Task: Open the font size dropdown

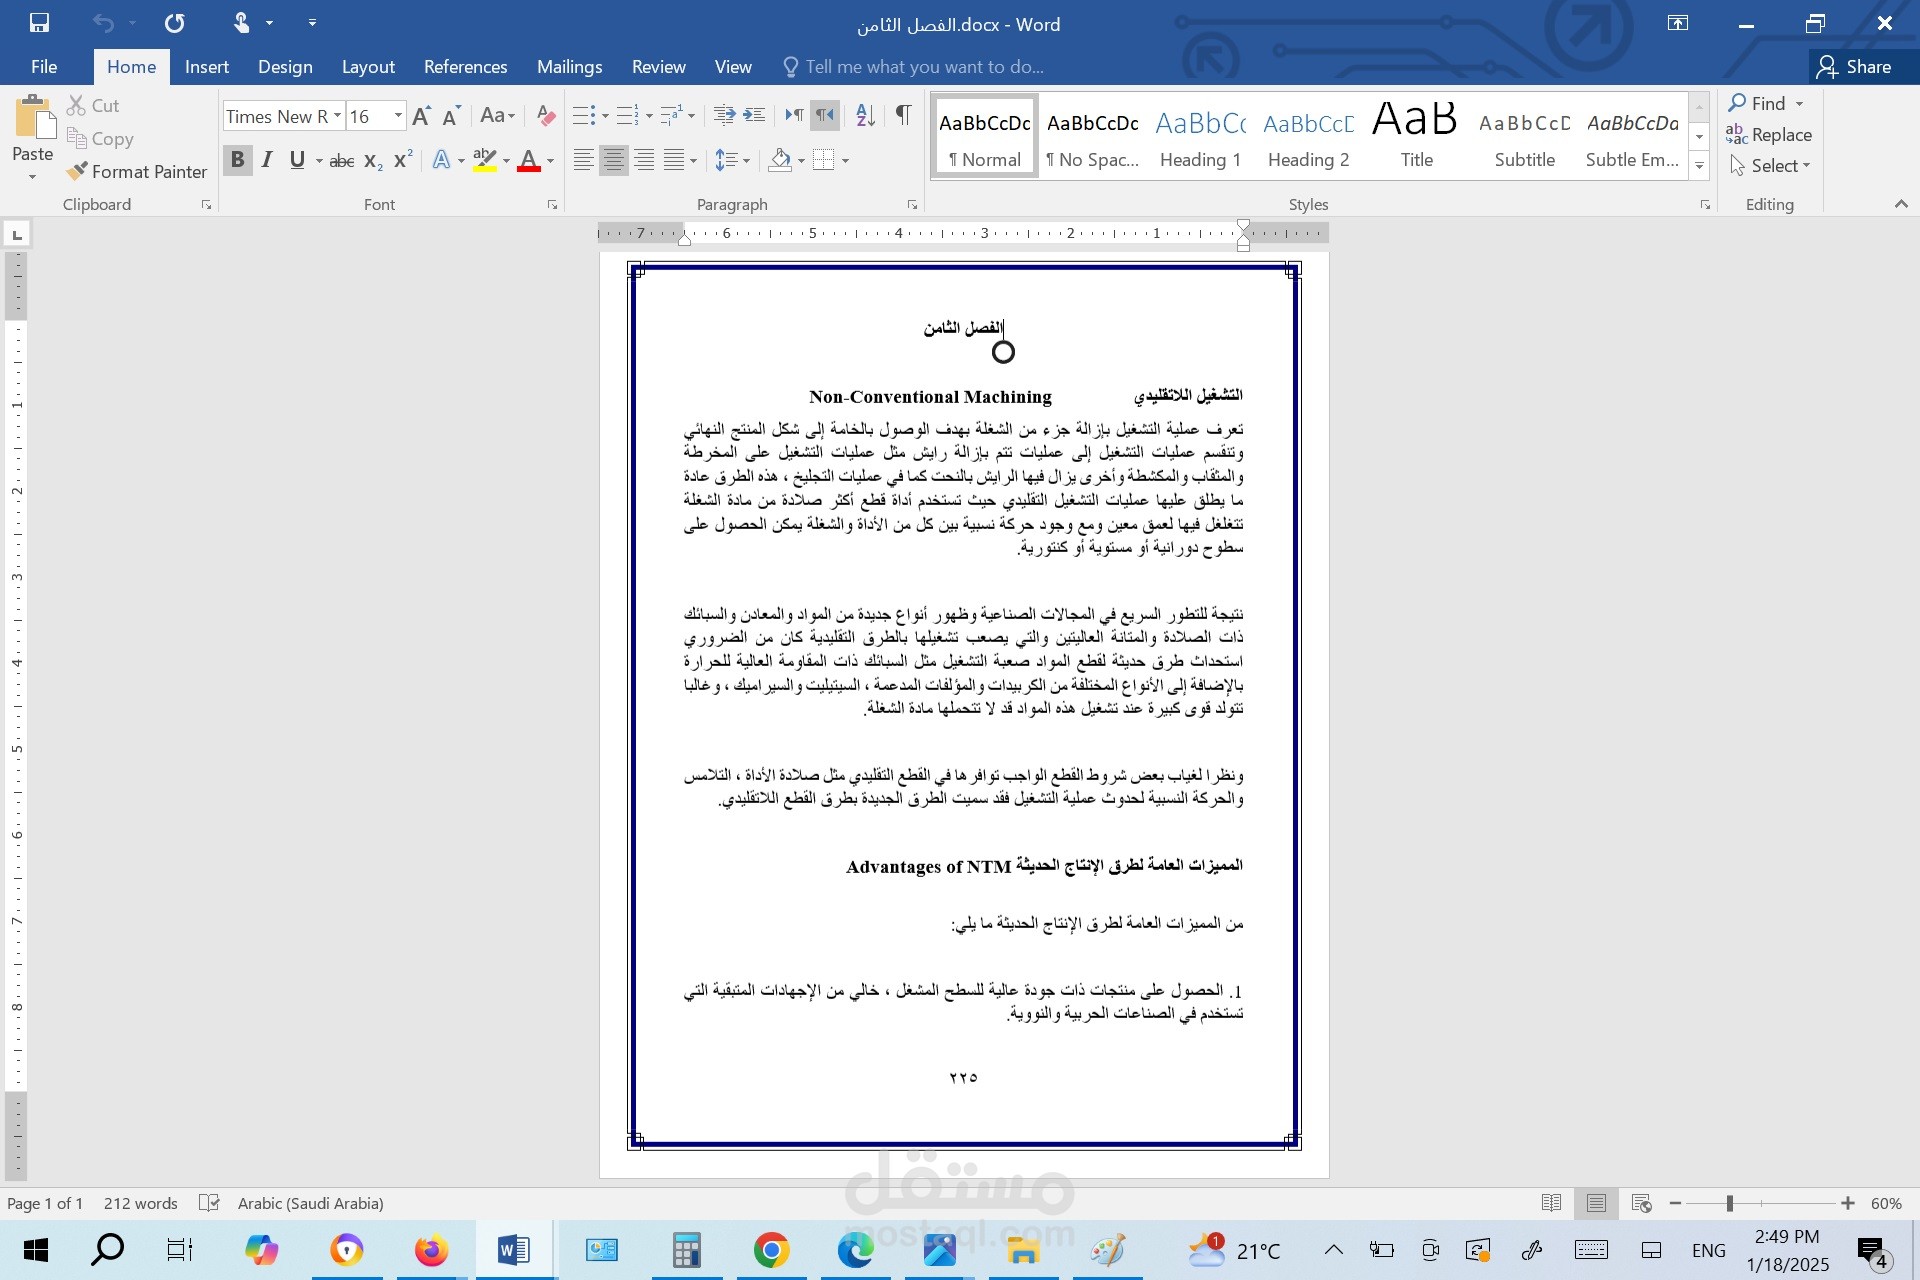Action: coord(398,116)
